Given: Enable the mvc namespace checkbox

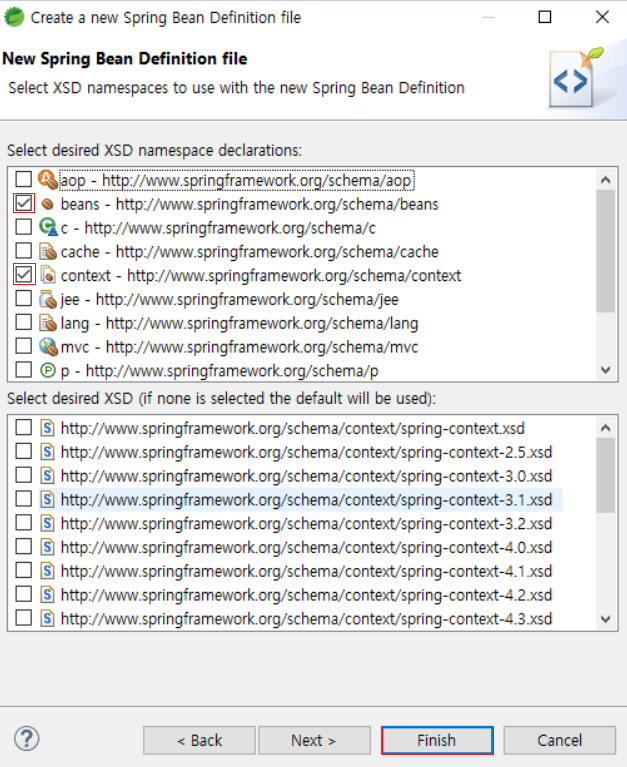Looking at the screenshot, I should (x=23, y=346).
